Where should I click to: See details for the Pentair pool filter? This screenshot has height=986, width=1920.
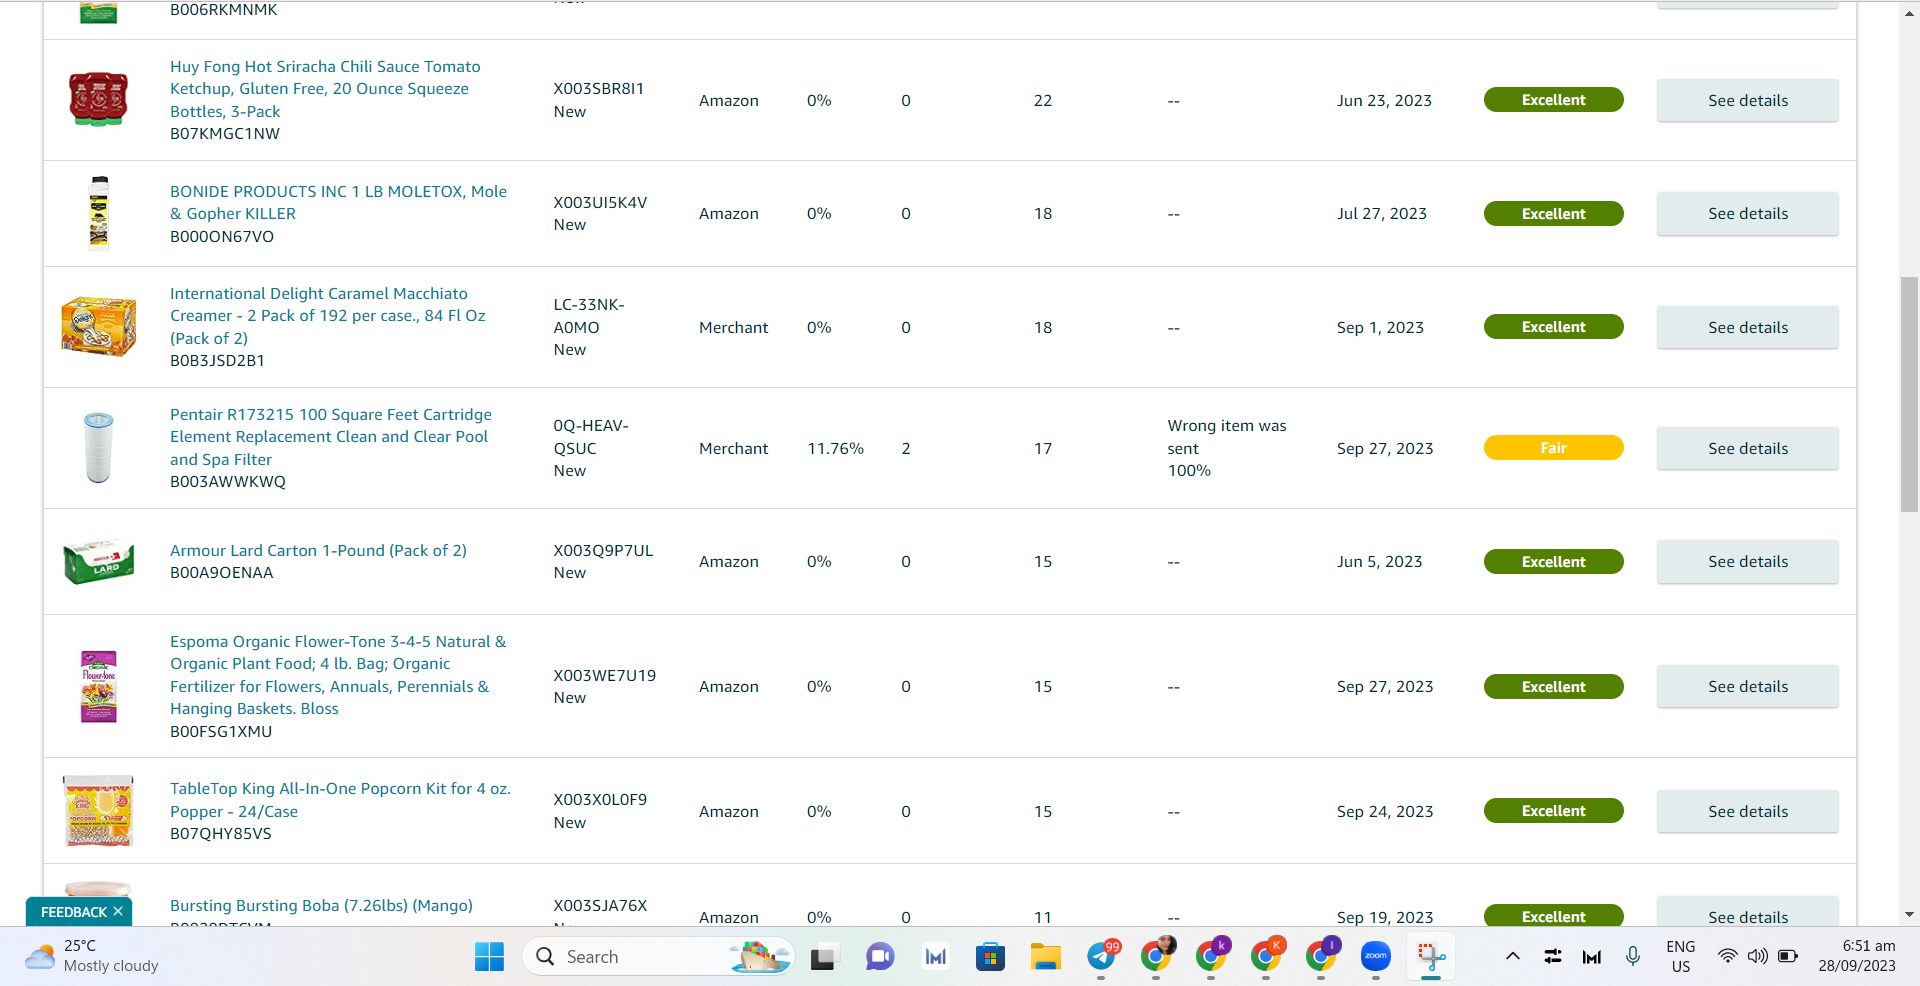click(1747, 448)
